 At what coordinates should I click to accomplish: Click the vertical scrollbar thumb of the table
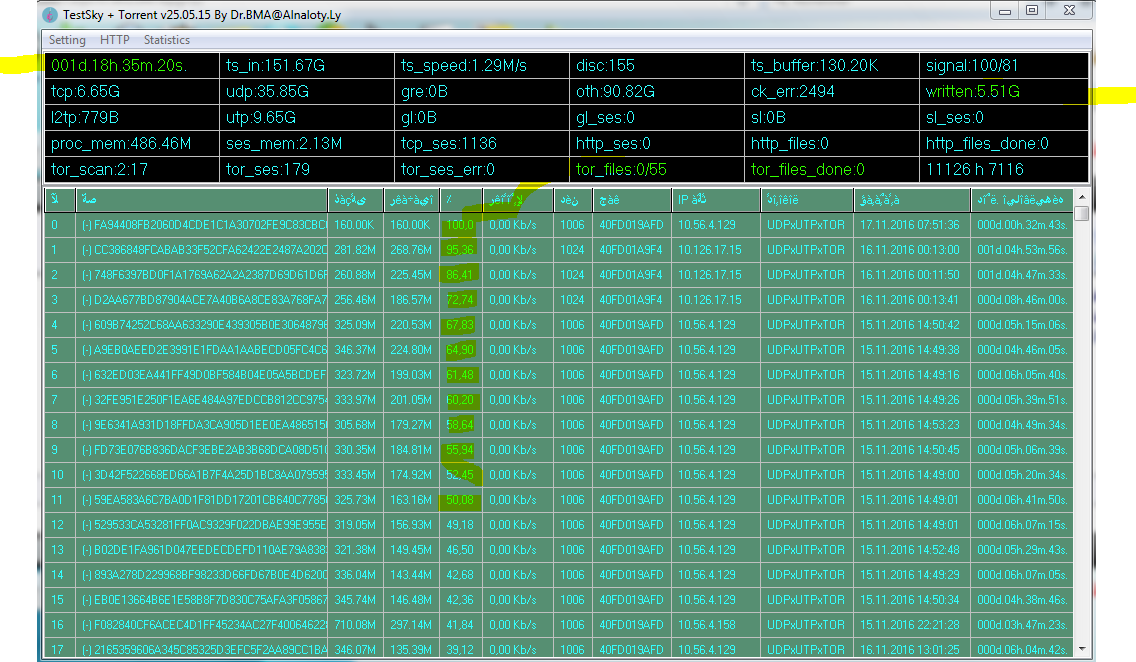pyautogui.click(x=1081, y=214)
